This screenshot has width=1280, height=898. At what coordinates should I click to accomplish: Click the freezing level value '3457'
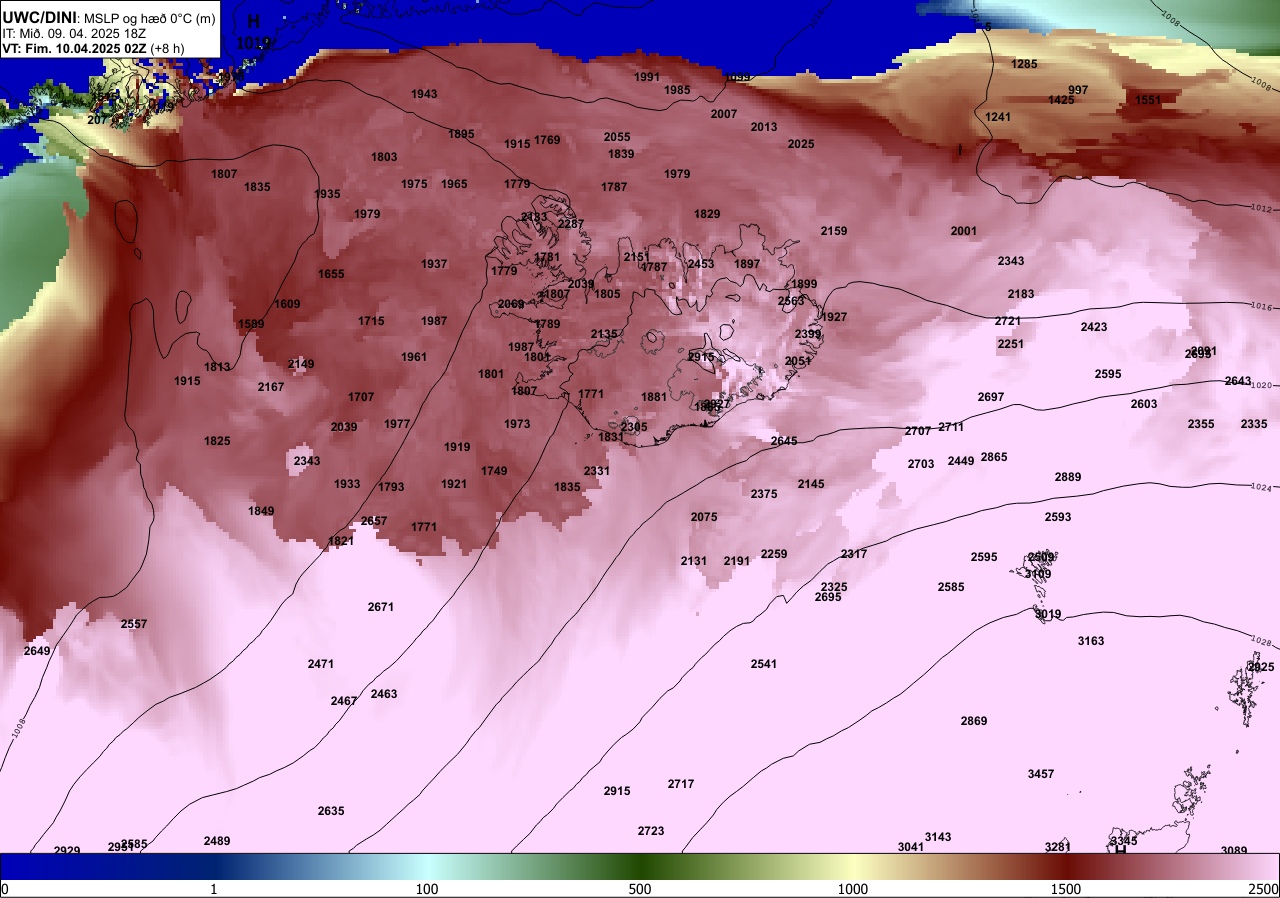pyautogui.click(x=1041, y=774)
